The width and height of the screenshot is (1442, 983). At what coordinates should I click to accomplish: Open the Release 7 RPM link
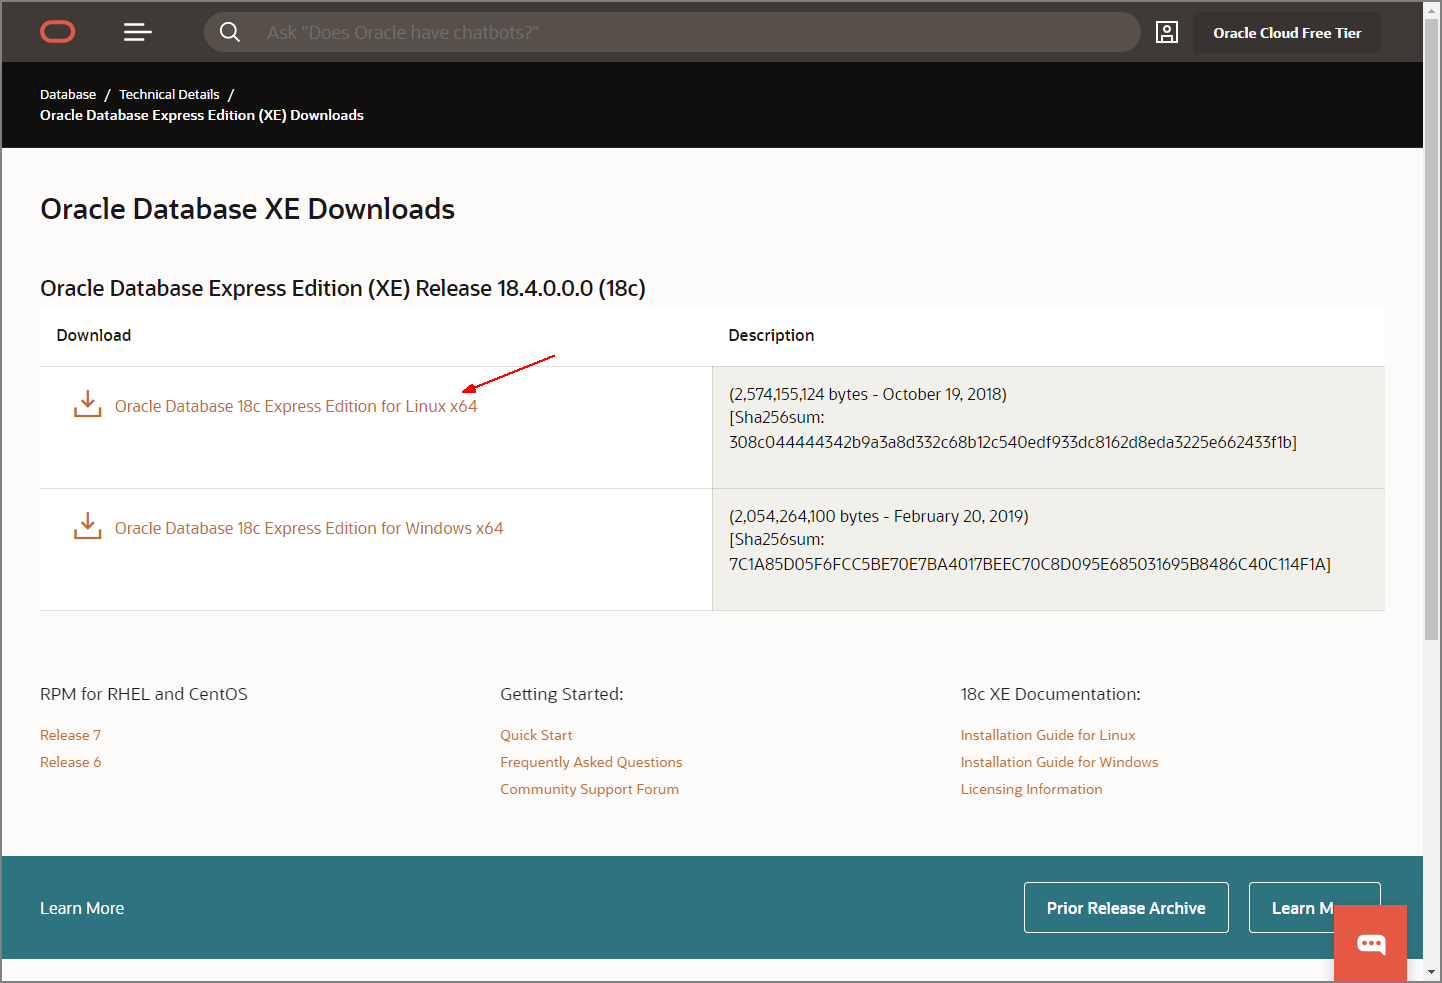point(70,735)
